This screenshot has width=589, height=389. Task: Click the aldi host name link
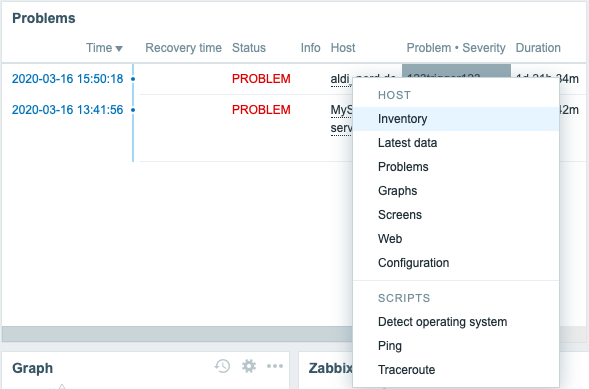click(341, 79)
